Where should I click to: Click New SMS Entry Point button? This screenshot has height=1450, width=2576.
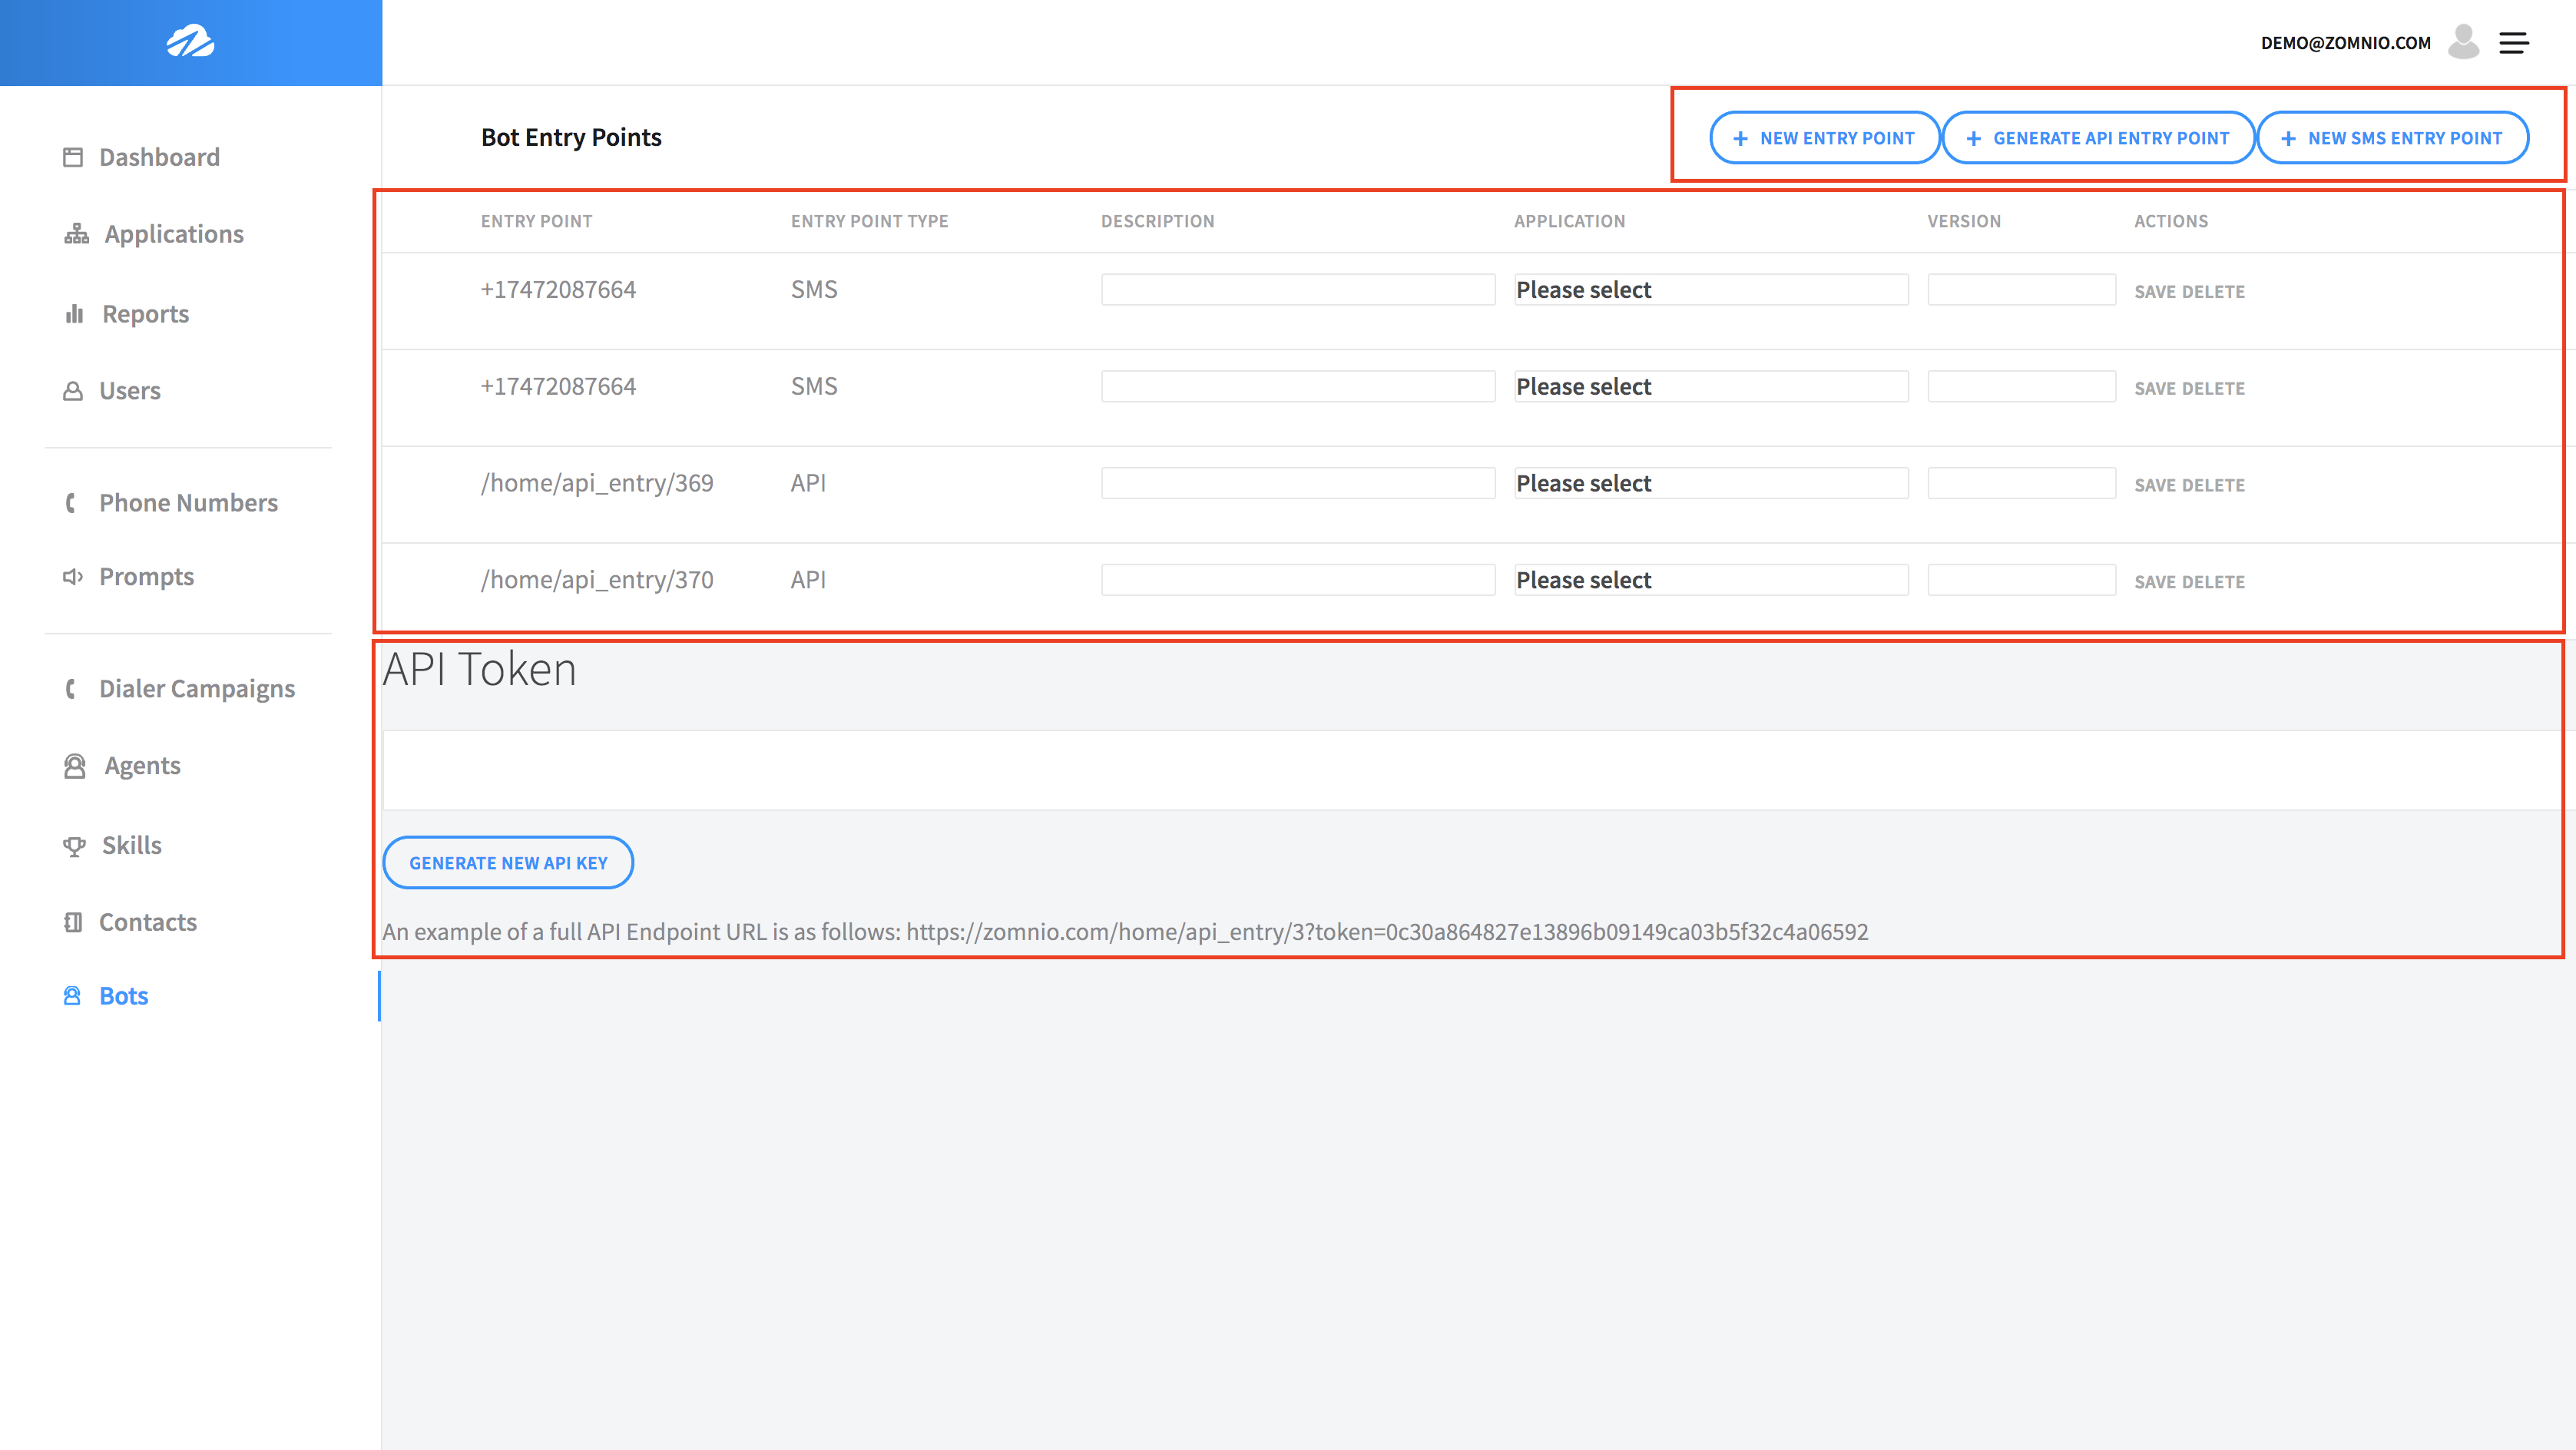(x=2393, y=138)
